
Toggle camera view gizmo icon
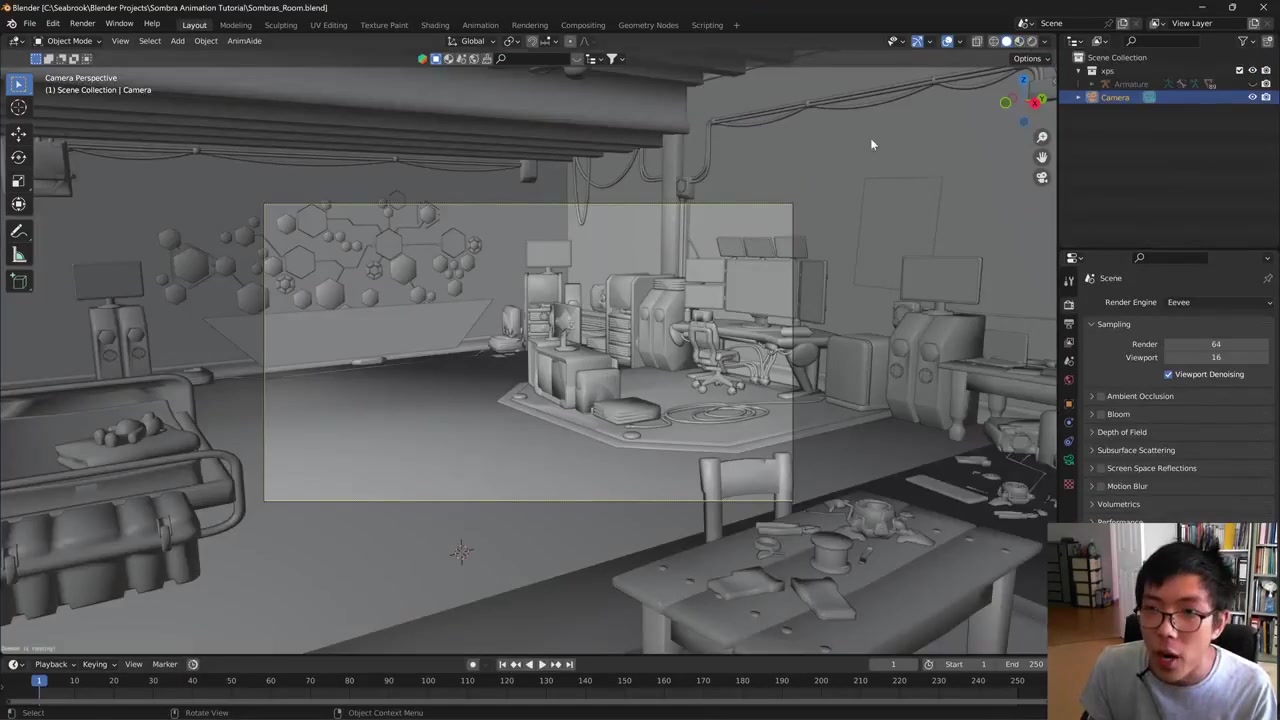[1042, 178]
